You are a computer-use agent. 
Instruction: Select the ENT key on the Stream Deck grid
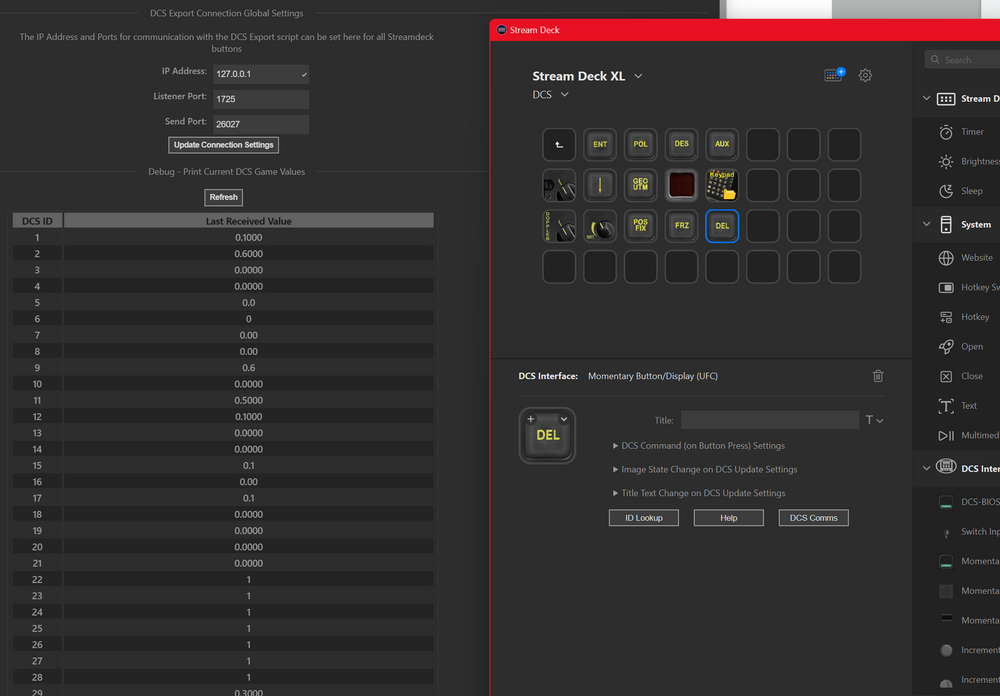coord(599,144)
